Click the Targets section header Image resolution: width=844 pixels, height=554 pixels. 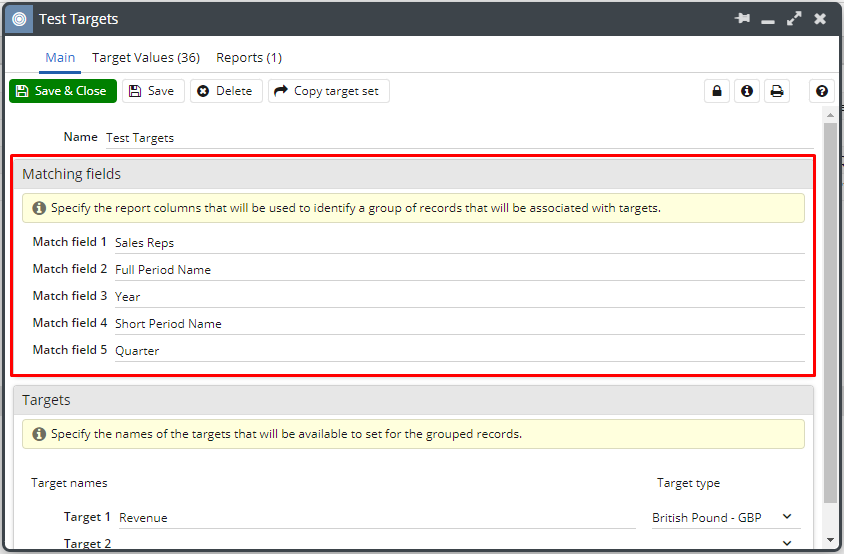click(413, 400)
